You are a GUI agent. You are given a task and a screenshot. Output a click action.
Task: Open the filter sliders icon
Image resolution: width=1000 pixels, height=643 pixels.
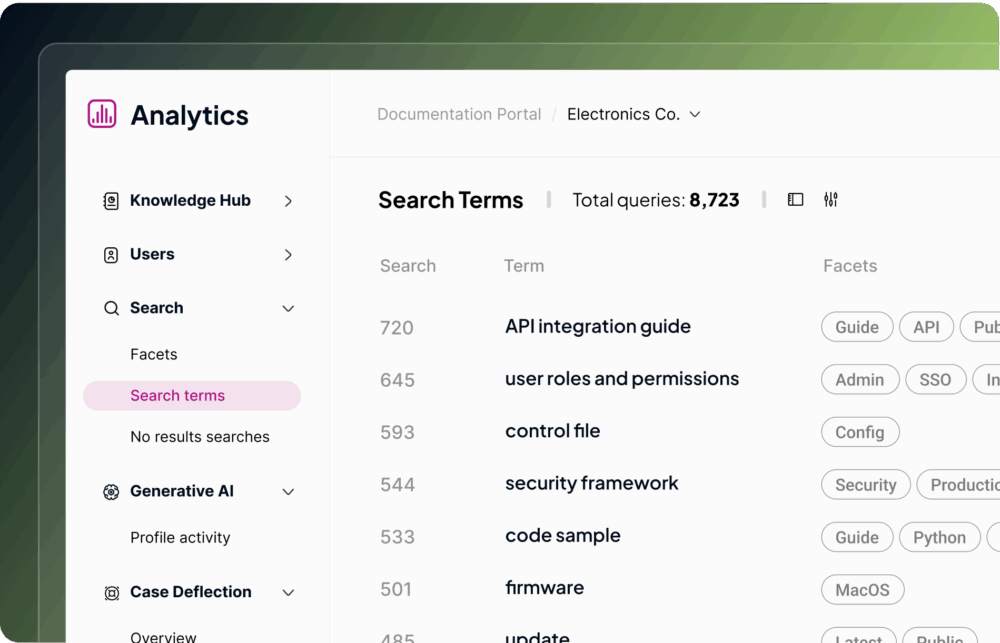tap(830, 200)
